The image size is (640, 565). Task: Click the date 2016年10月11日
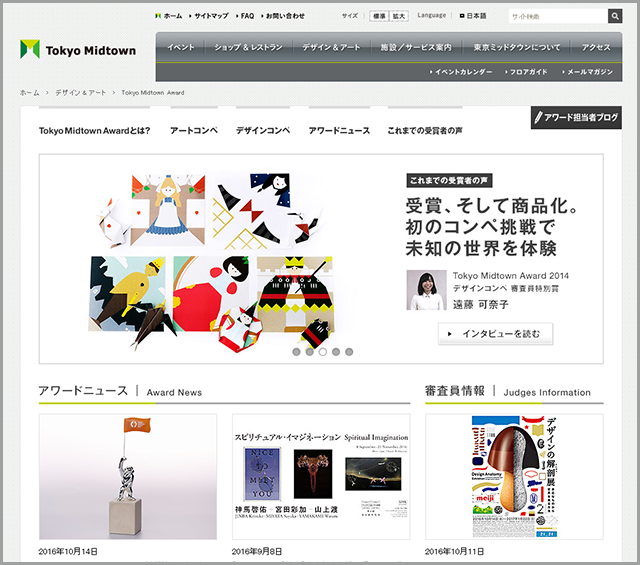(x=454, y=552)
